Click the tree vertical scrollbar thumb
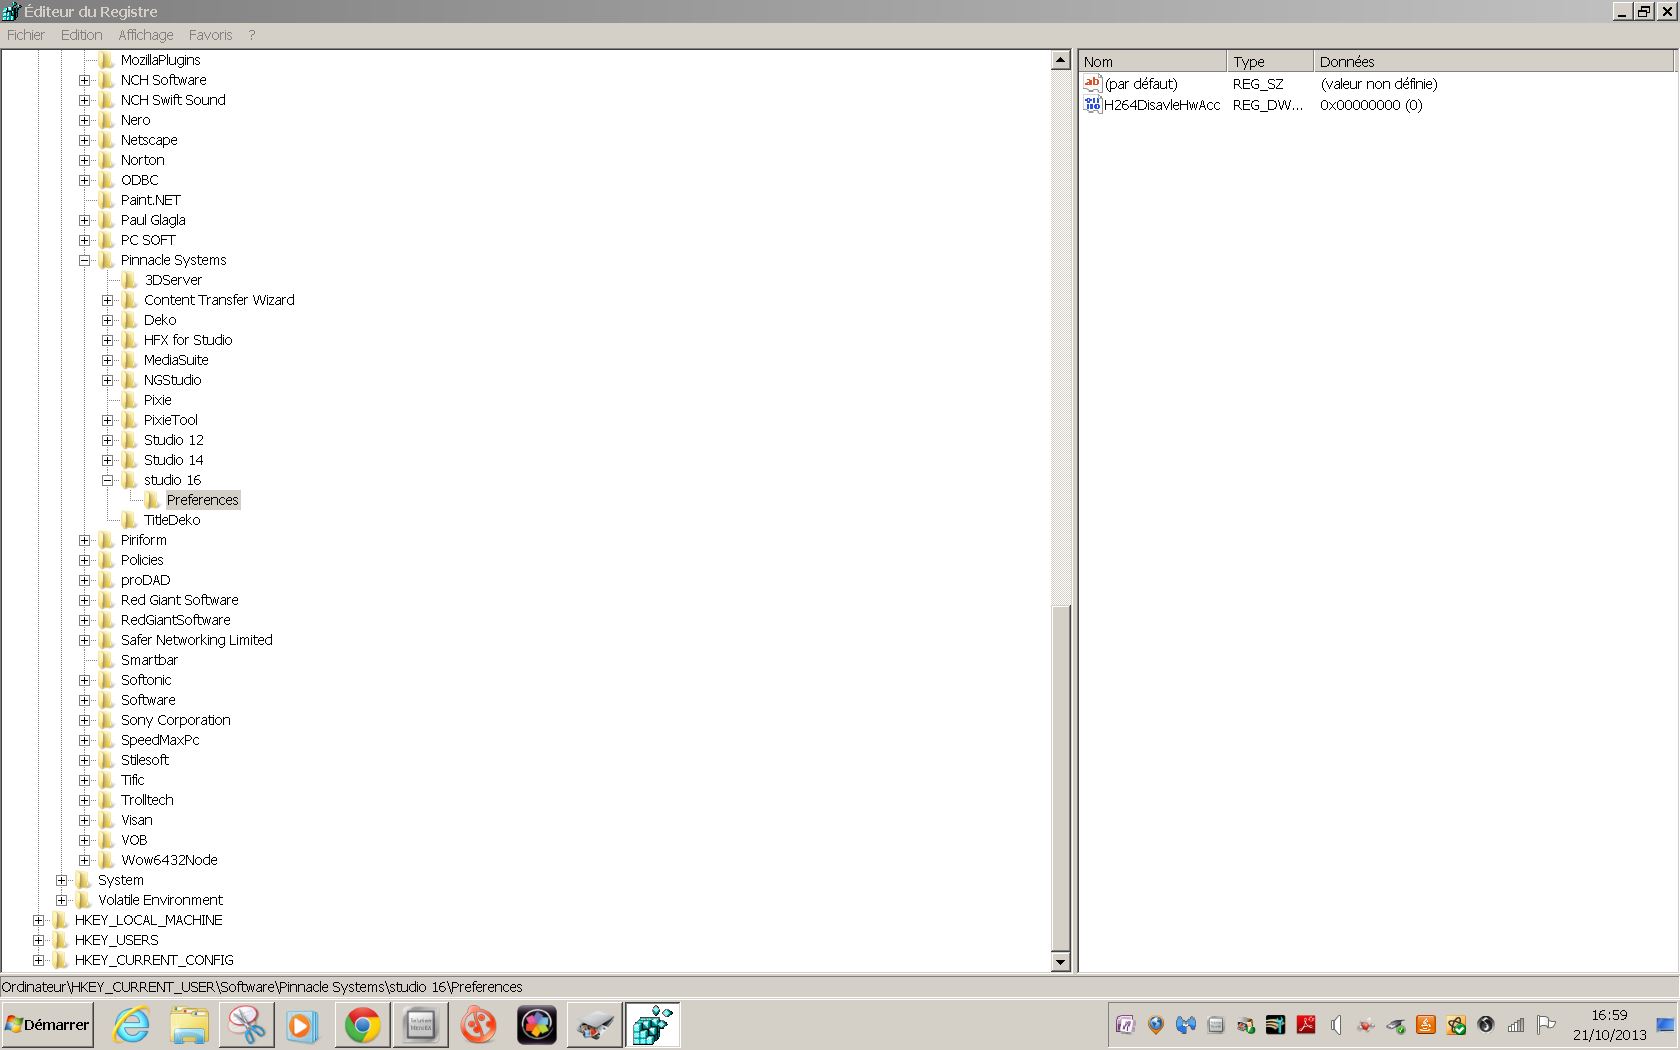This screenshot has height=1050, width=1680. (x=1061, y=777)
